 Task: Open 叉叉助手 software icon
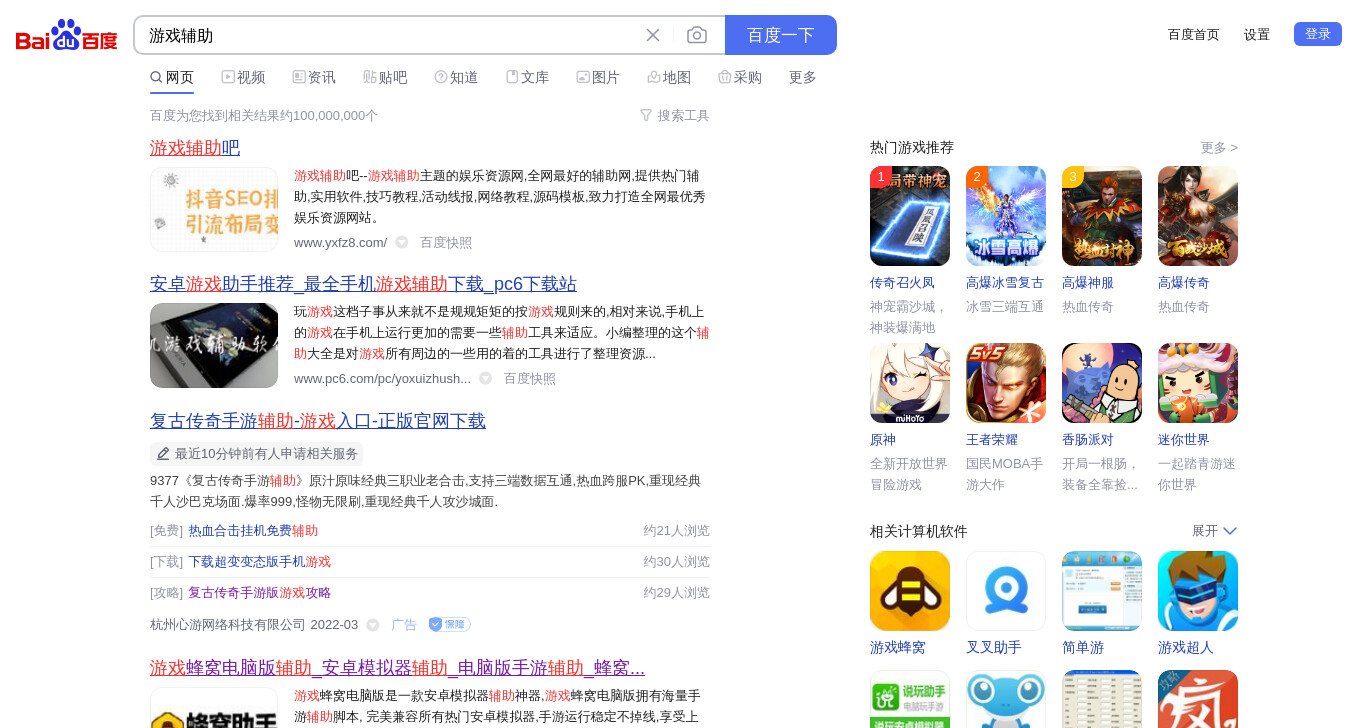pyautogui.click(x=1006, y=591)
